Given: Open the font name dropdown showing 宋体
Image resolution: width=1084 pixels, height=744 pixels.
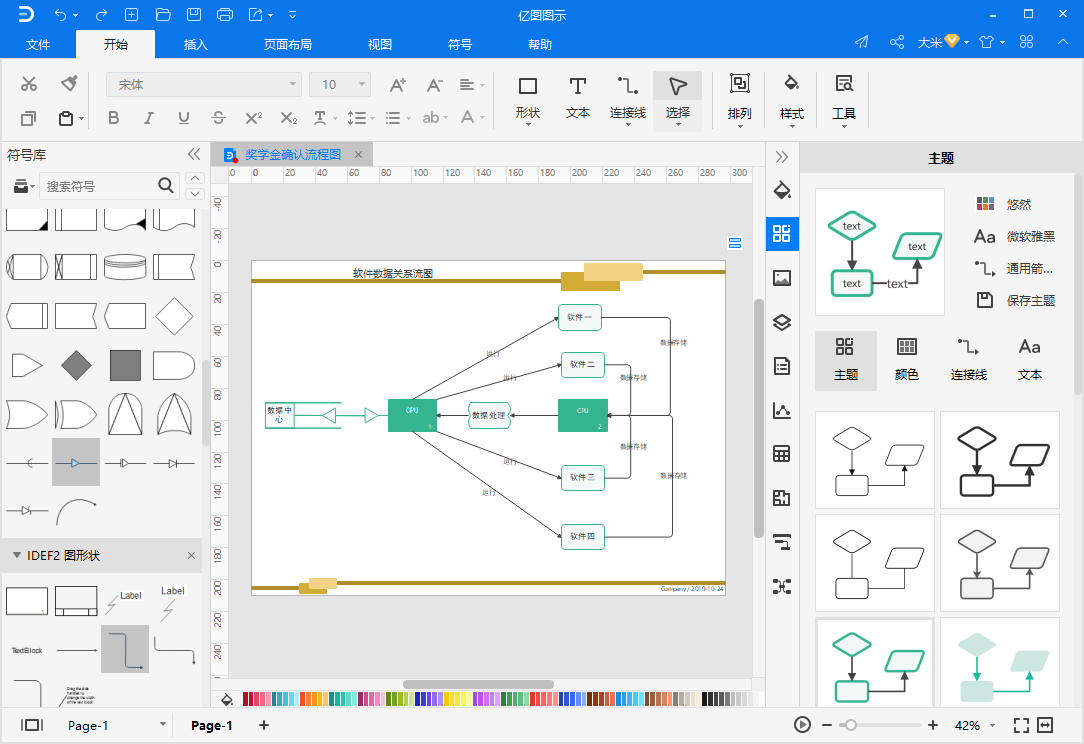Looking at the screenshot, I should coord(203,85).
